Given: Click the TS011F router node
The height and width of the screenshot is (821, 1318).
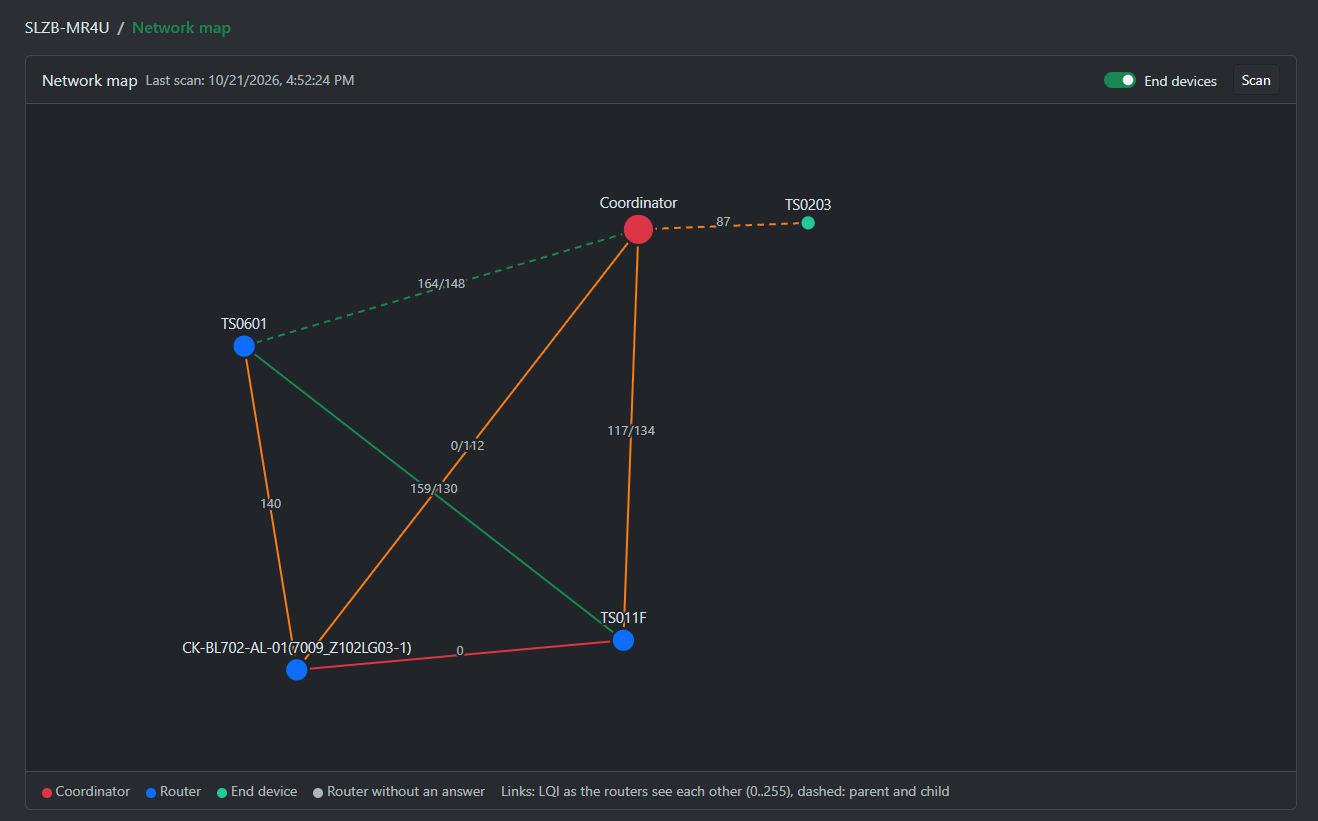Looking at the screenshot, I should point(623,640).
